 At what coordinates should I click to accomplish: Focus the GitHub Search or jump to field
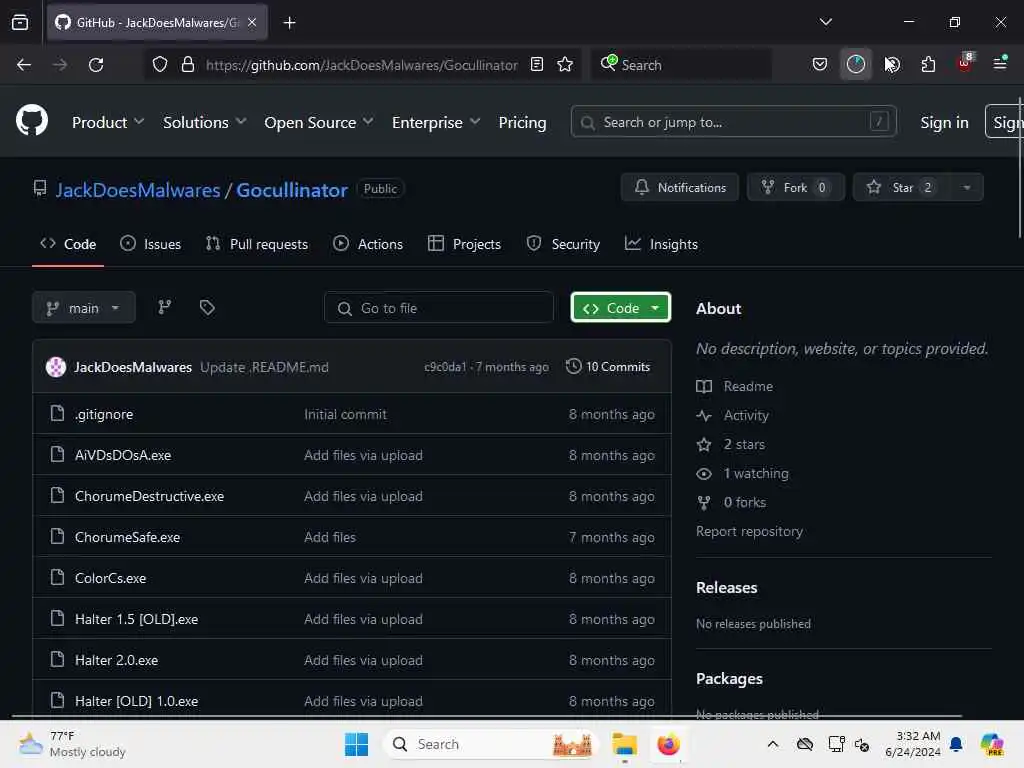[x=733, y=122]
